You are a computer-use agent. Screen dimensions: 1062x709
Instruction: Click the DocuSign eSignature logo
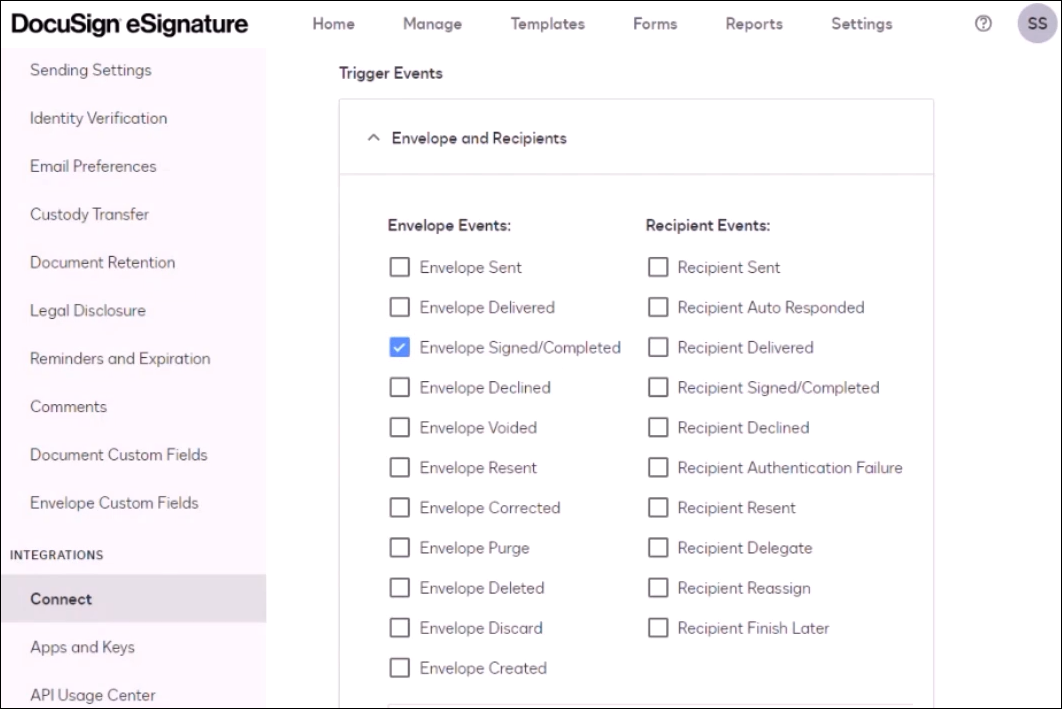tap(130, 25)
